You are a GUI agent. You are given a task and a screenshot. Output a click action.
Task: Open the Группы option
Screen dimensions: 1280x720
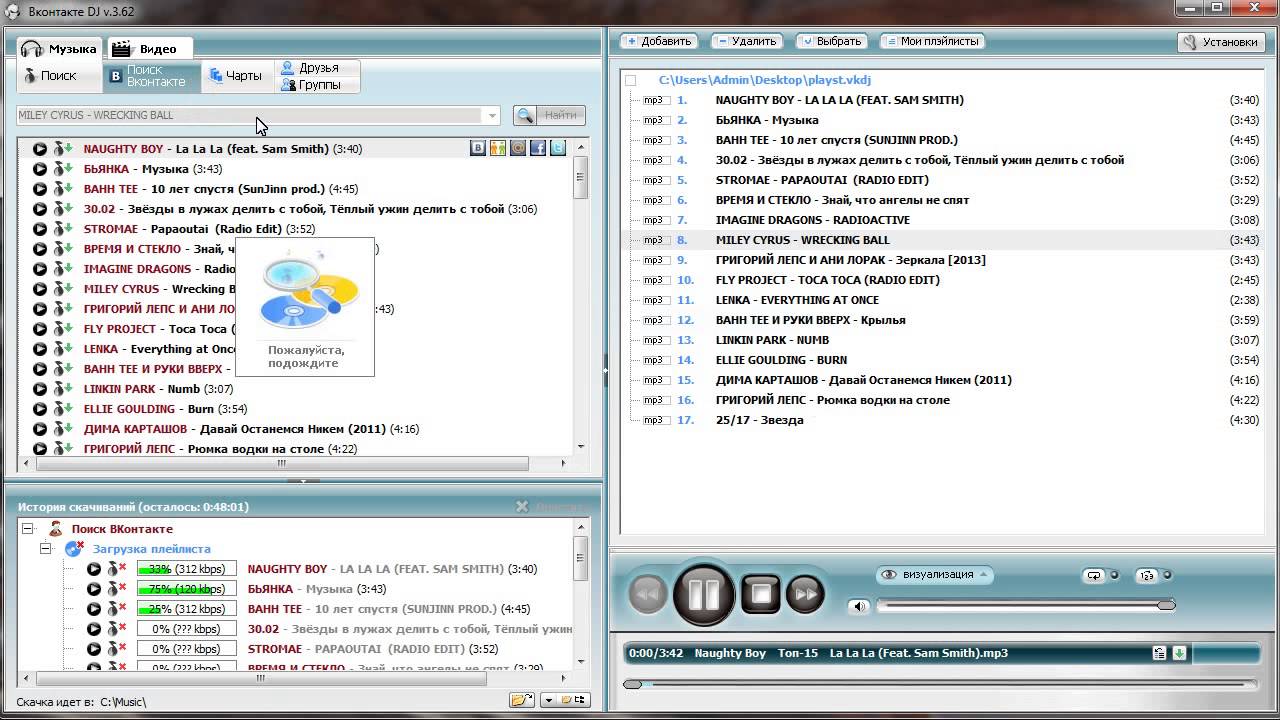[x=318, y=85]
